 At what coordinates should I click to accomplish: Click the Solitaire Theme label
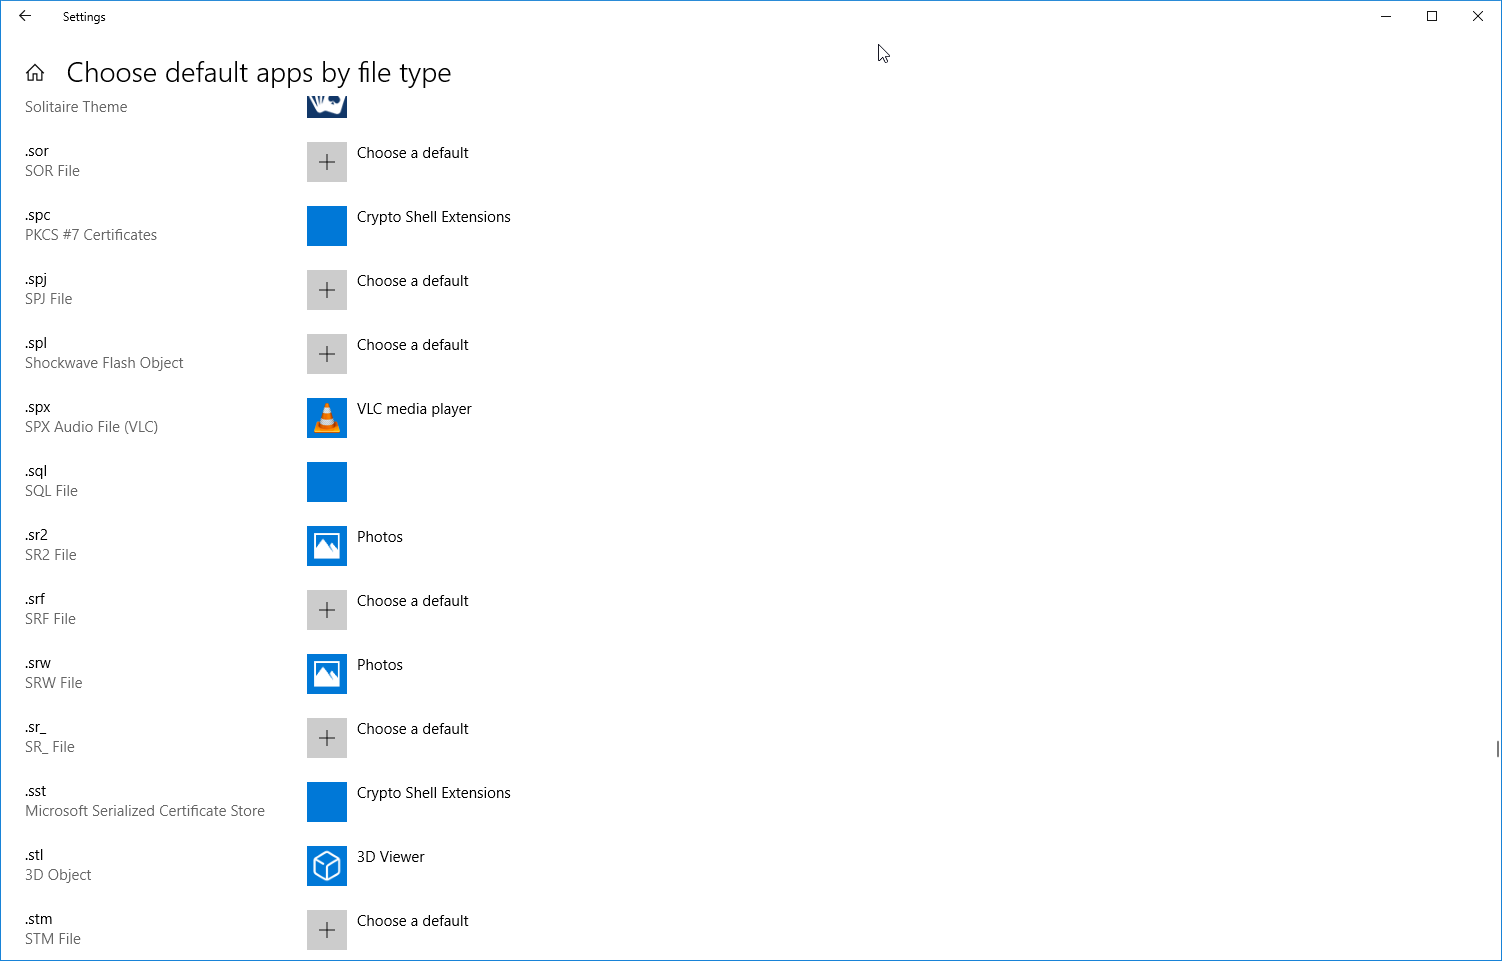pyautogui.click(x=76, y=107)
